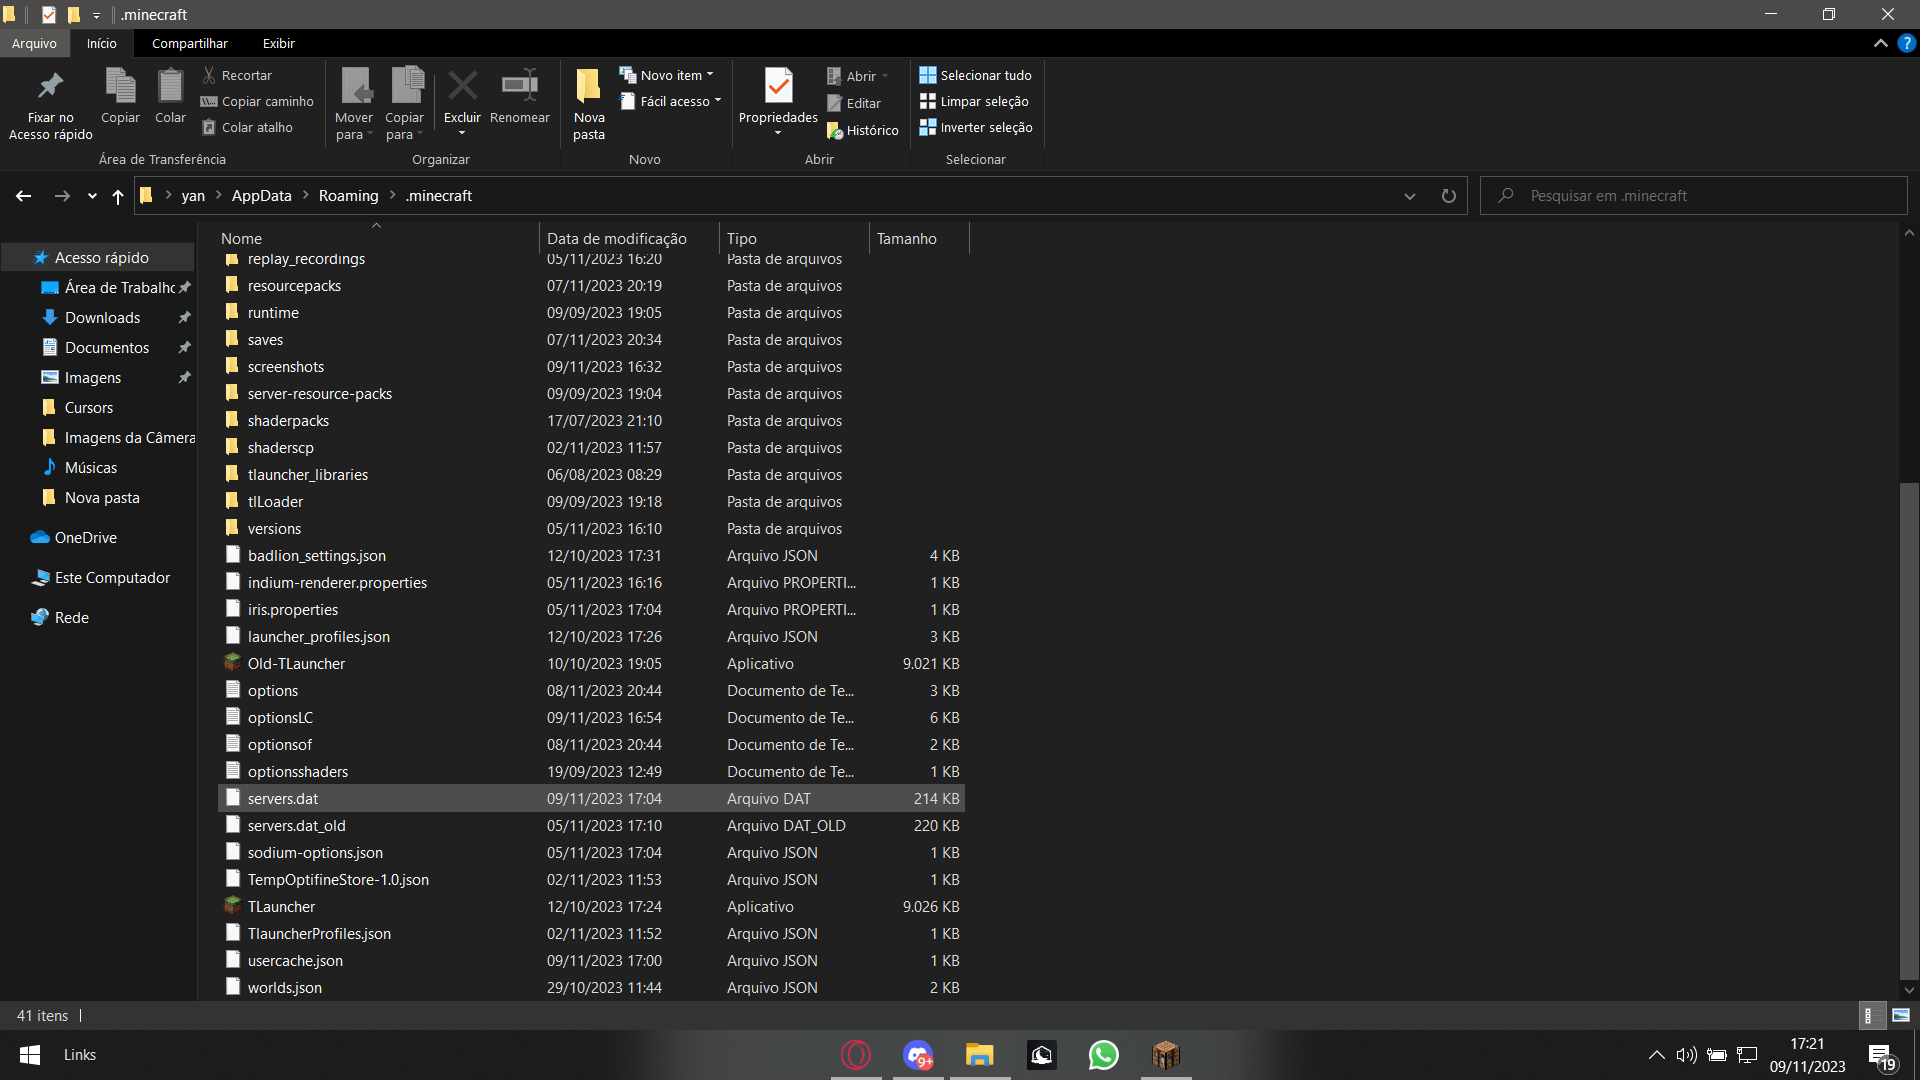The image size is (1920, 1080).
Task: Create a Nova pasta folder
Action: point(589,104)
